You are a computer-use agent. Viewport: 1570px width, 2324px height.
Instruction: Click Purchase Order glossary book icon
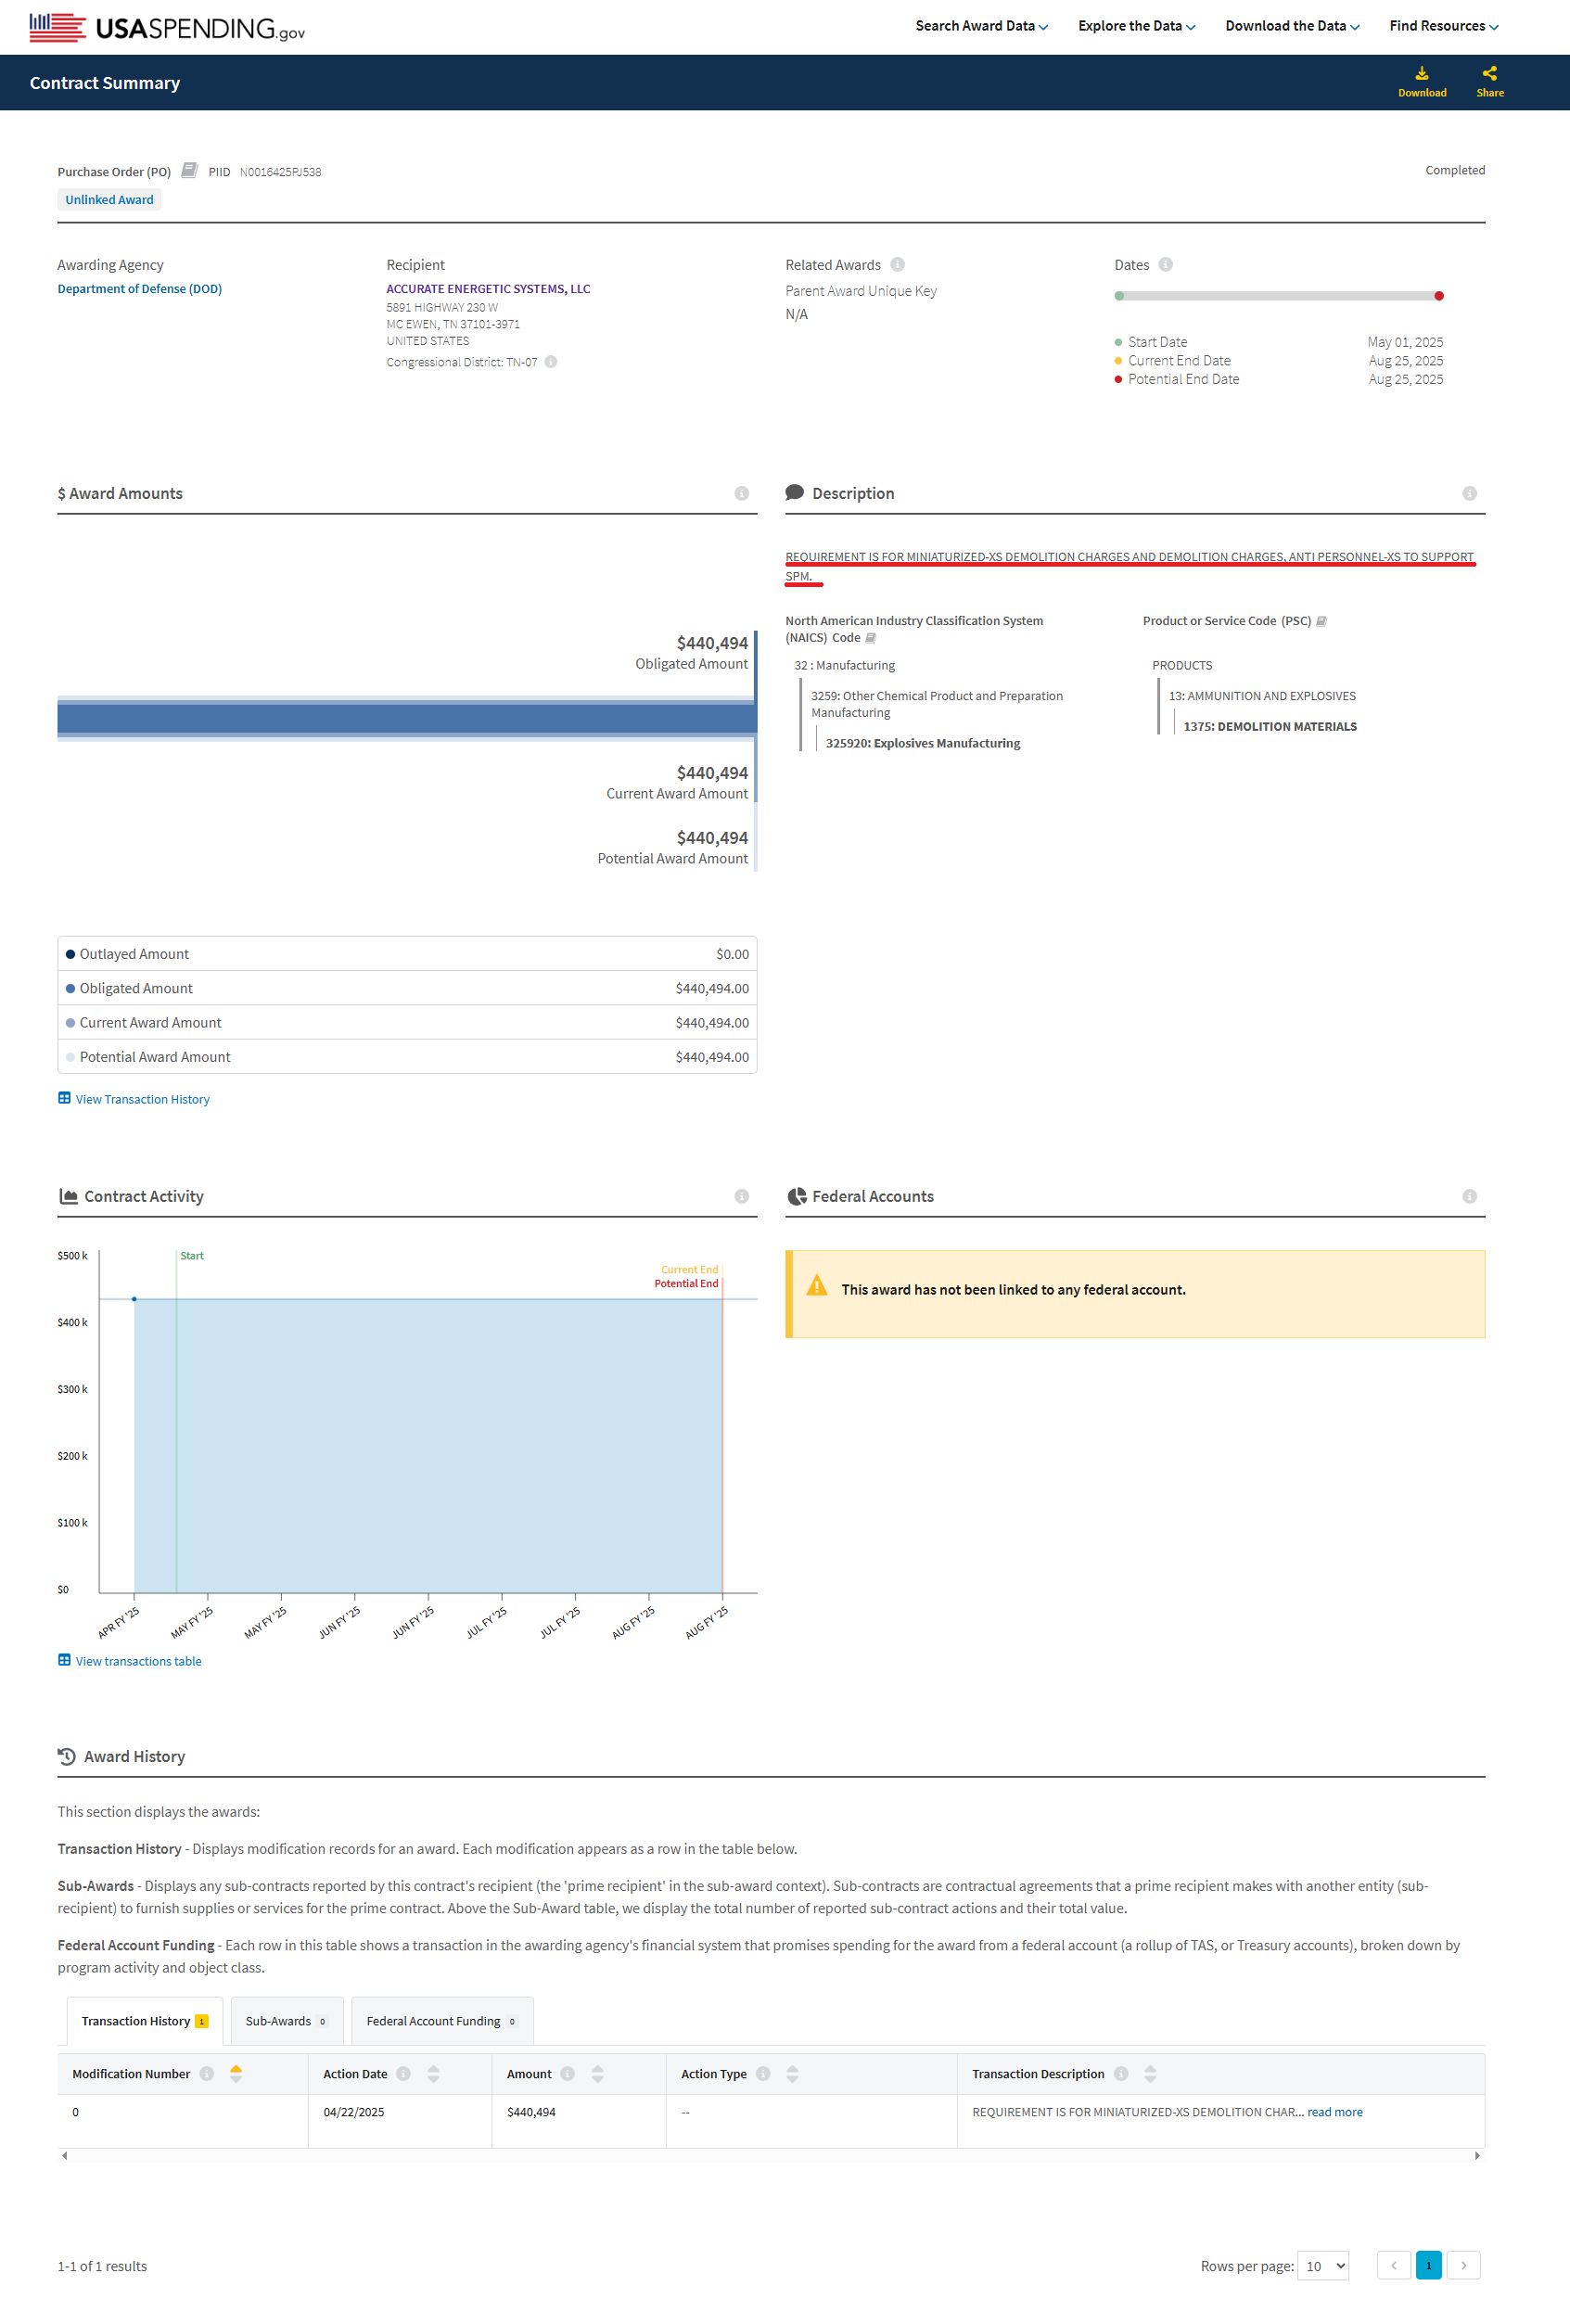tap(189, 170)
